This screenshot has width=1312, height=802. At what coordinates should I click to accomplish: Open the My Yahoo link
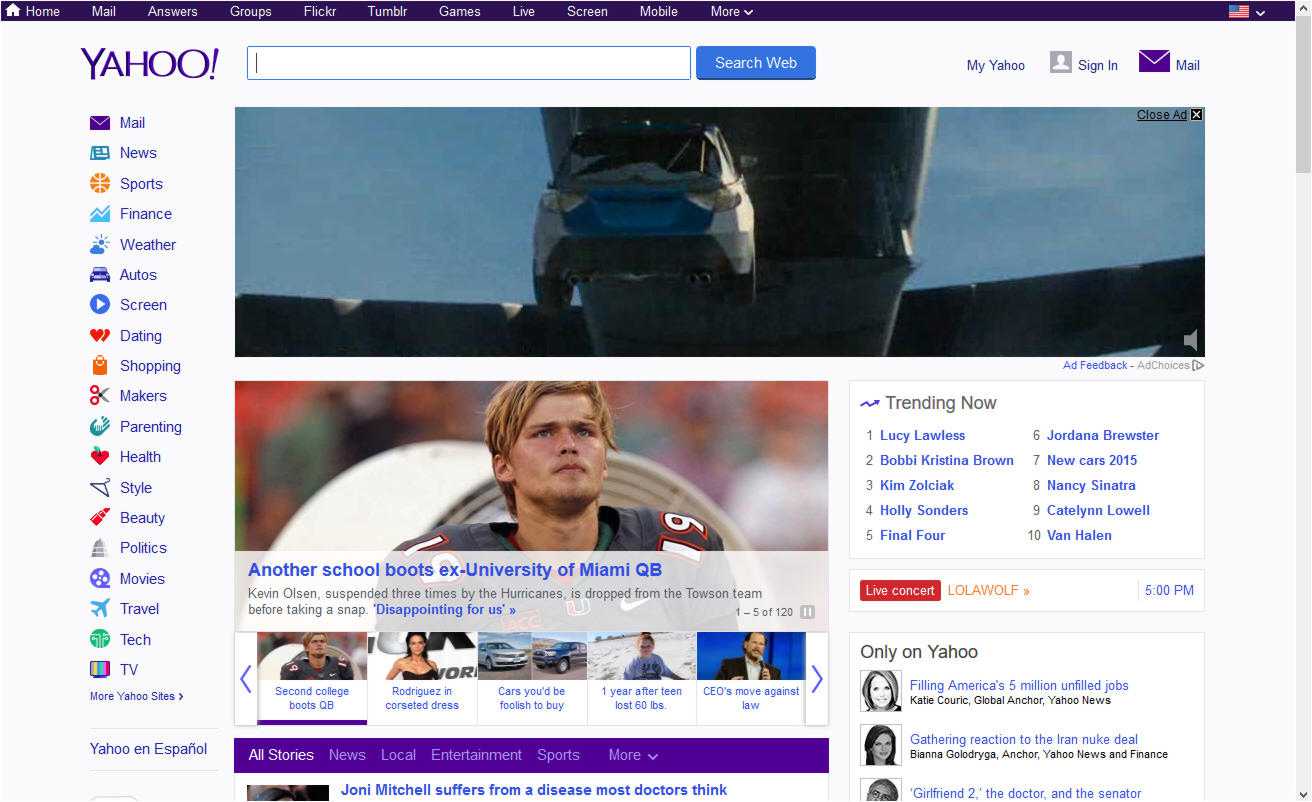[x=995, y=65]
